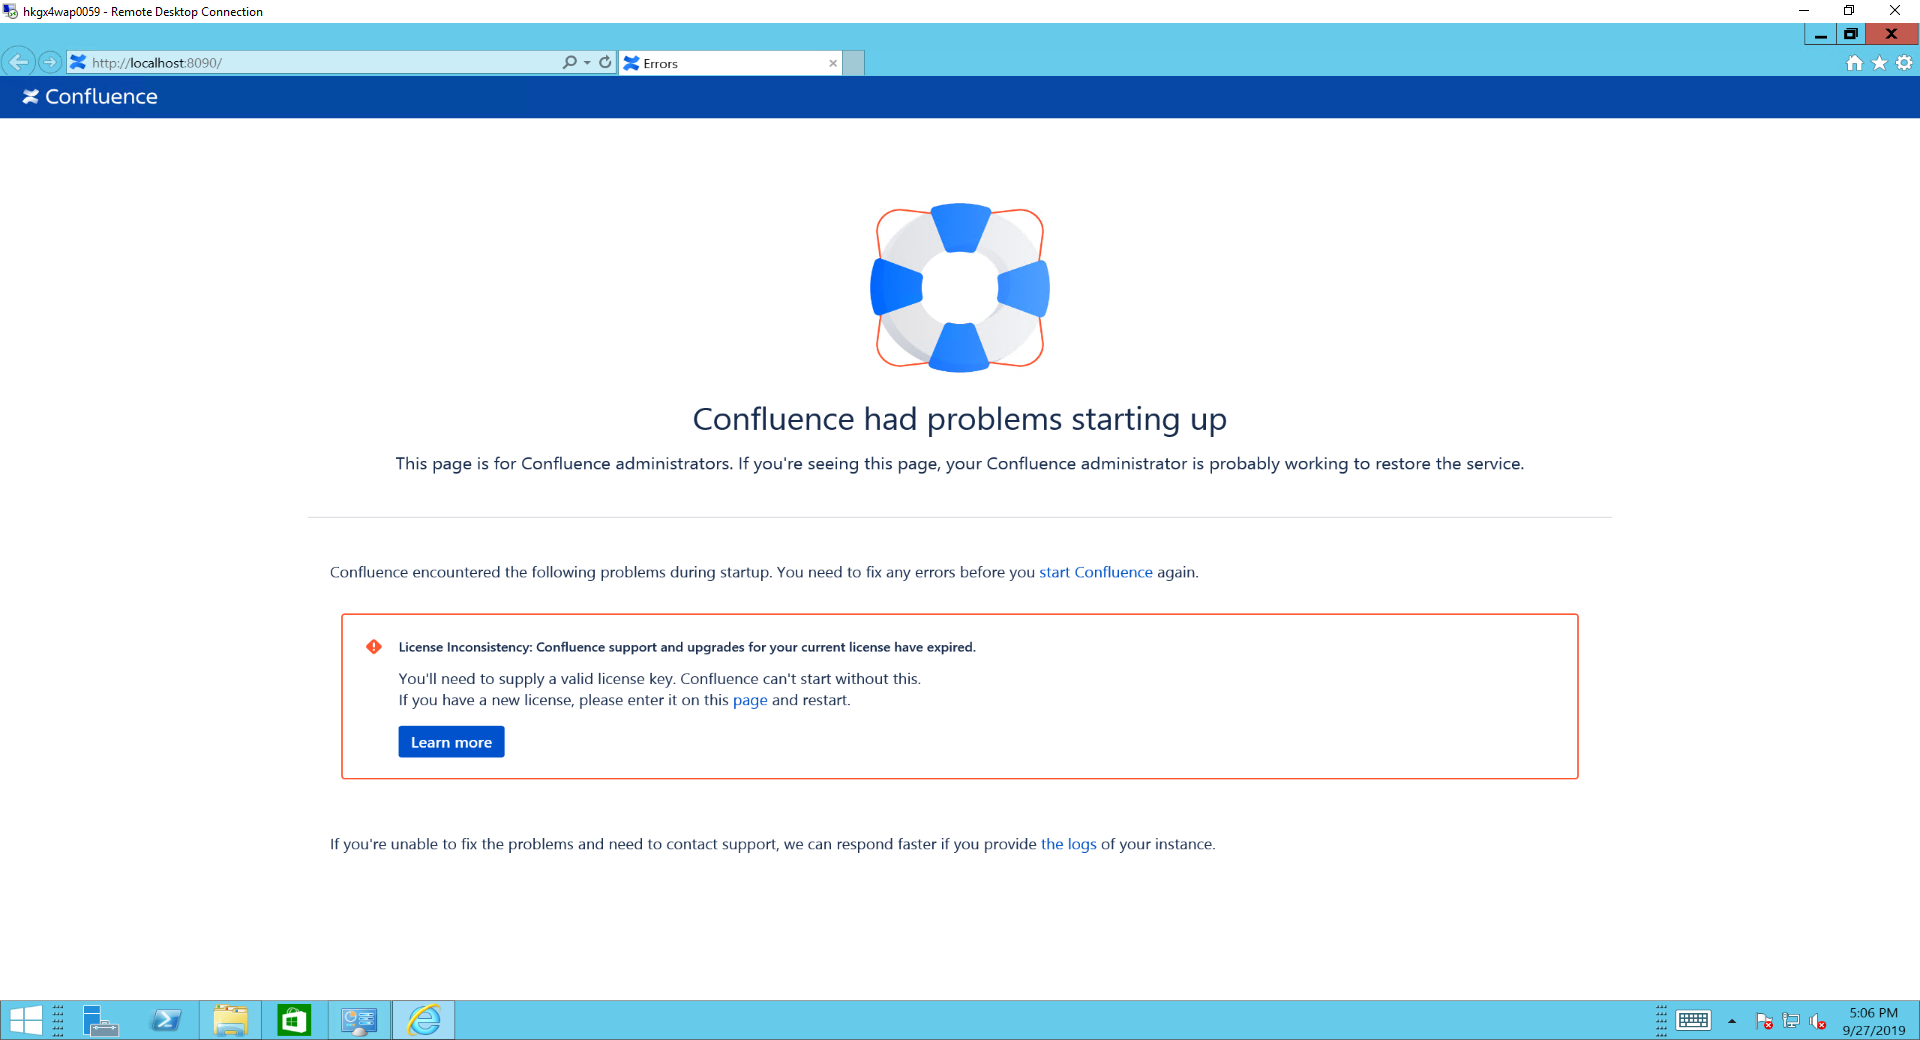The width and height of the screenshot is (1920, 1040).
Task: Open PowerShell from the taskbar
Action: point(166,1021)
